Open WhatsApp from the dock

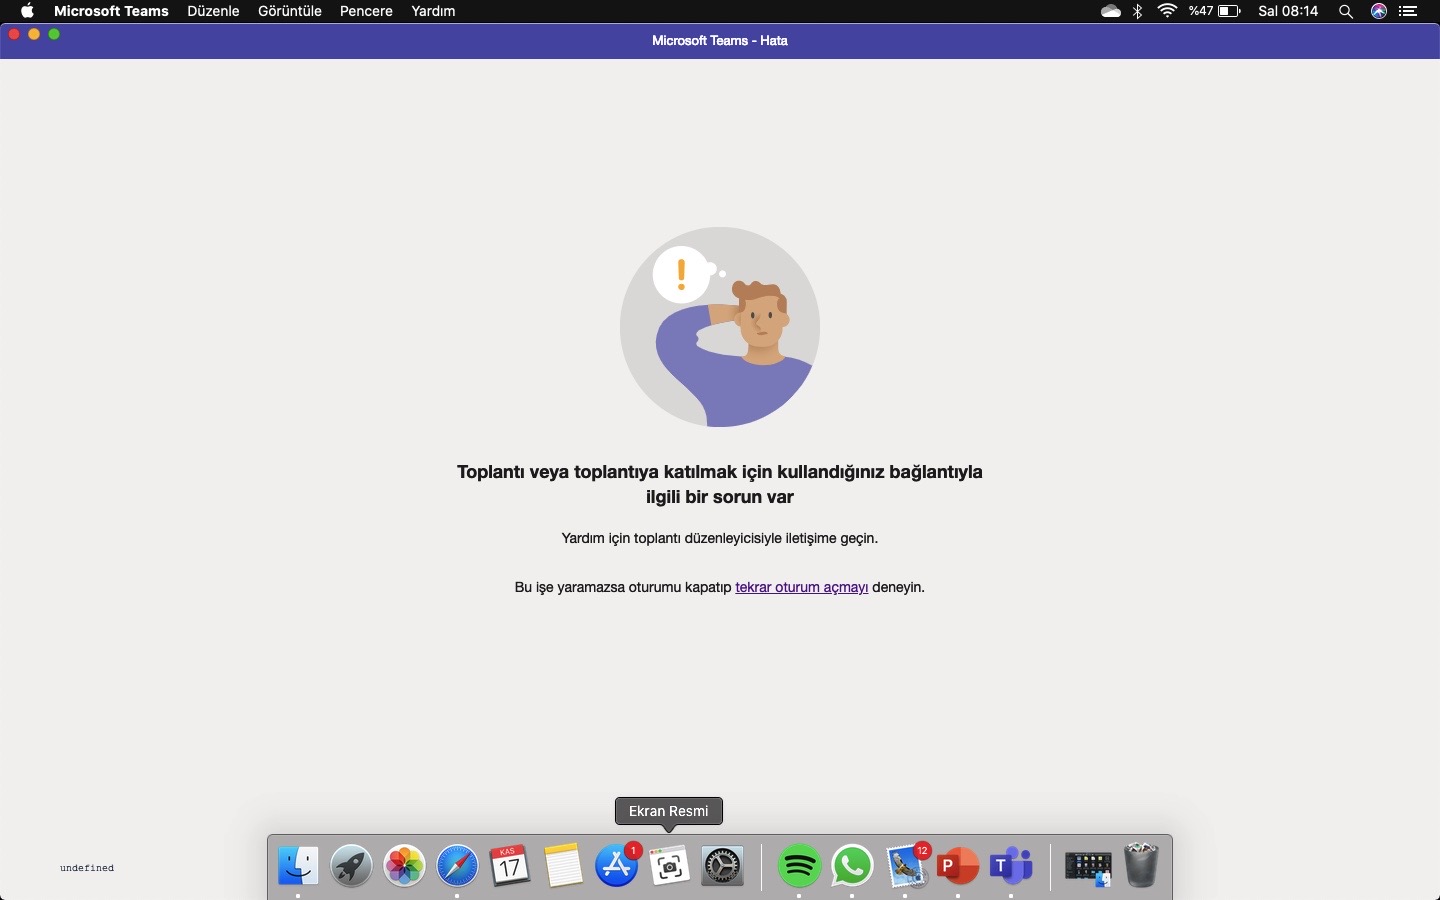coord(853,866)
